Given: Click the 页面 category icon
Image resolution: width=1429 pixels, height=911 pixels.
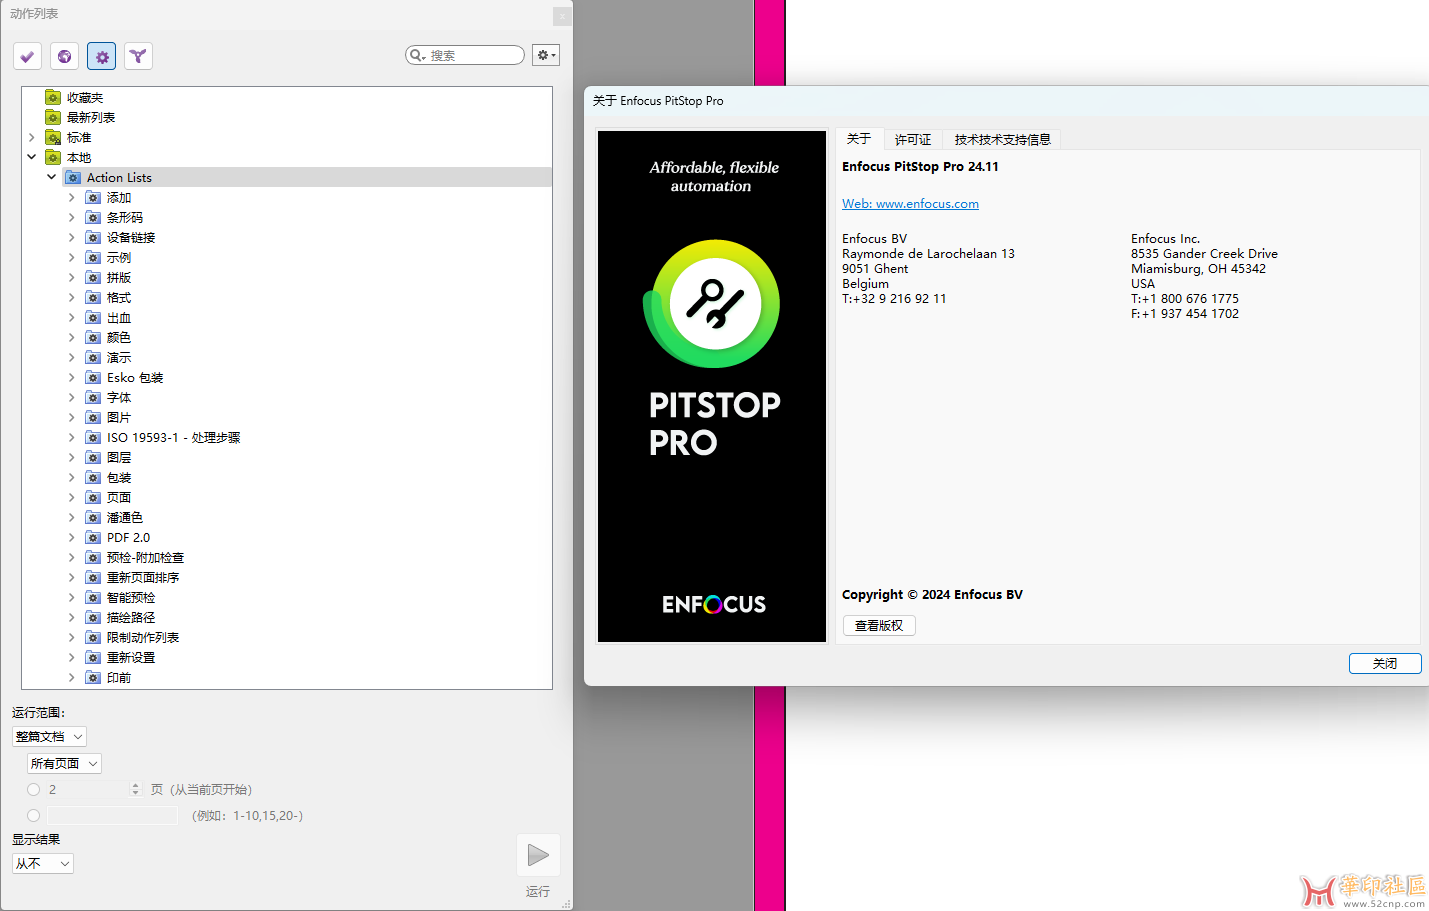Looking at the screenshot, I should coord(93,497).
